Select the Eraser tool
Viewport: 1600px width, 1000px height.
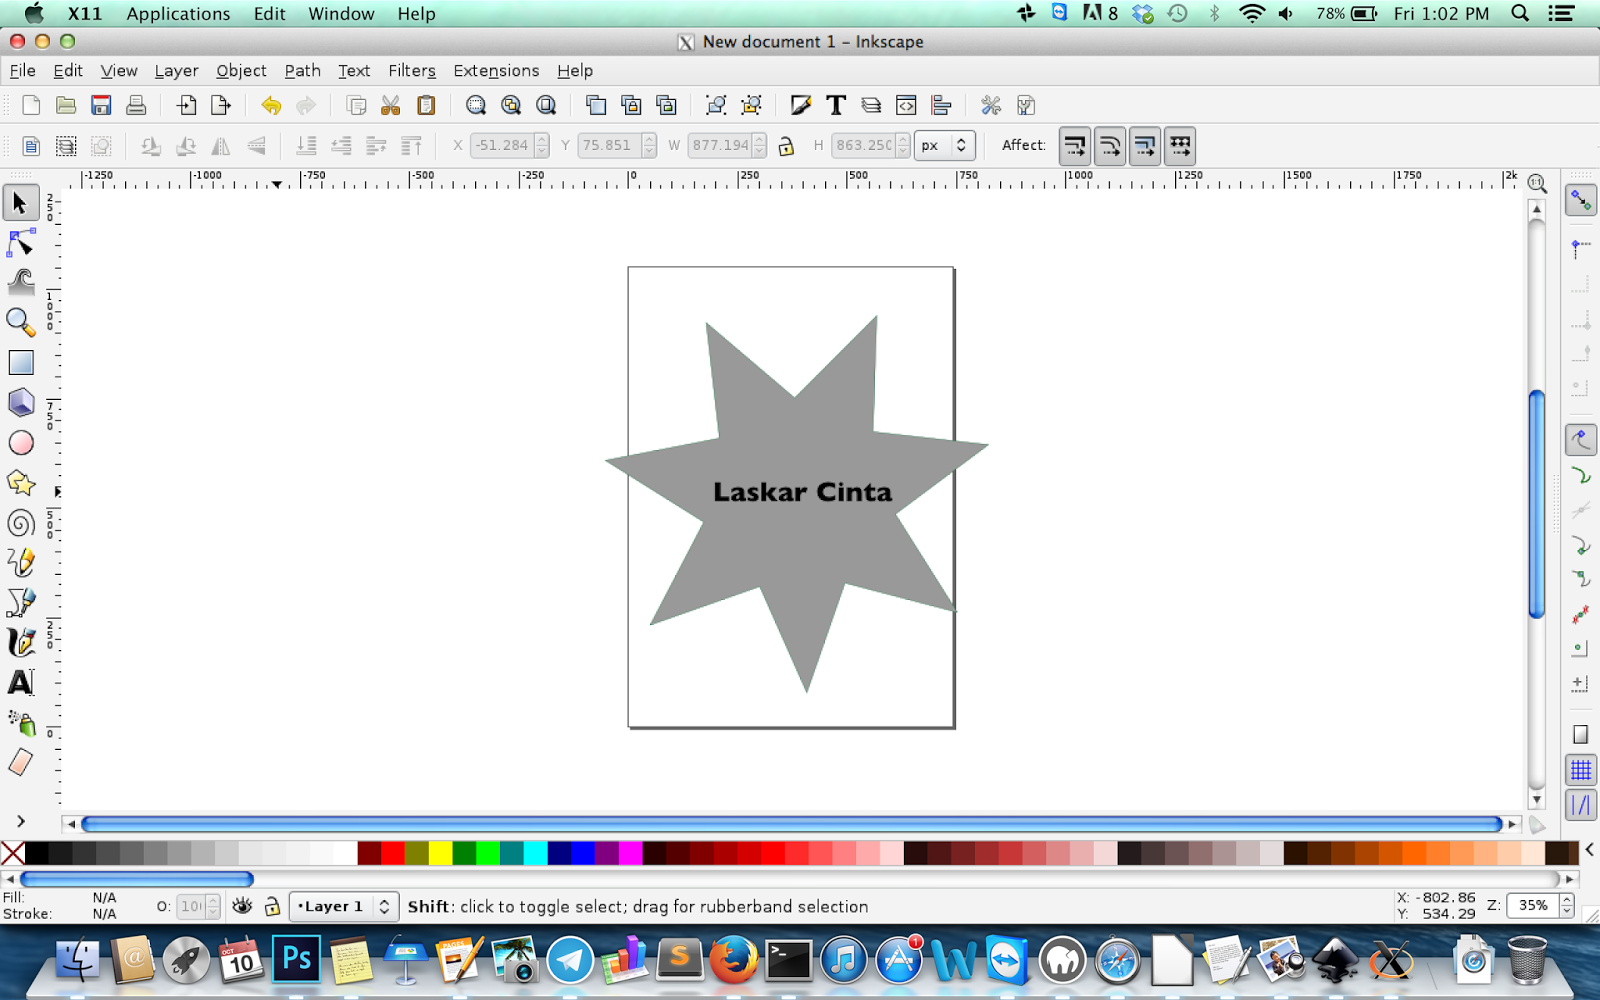(20, 762)
